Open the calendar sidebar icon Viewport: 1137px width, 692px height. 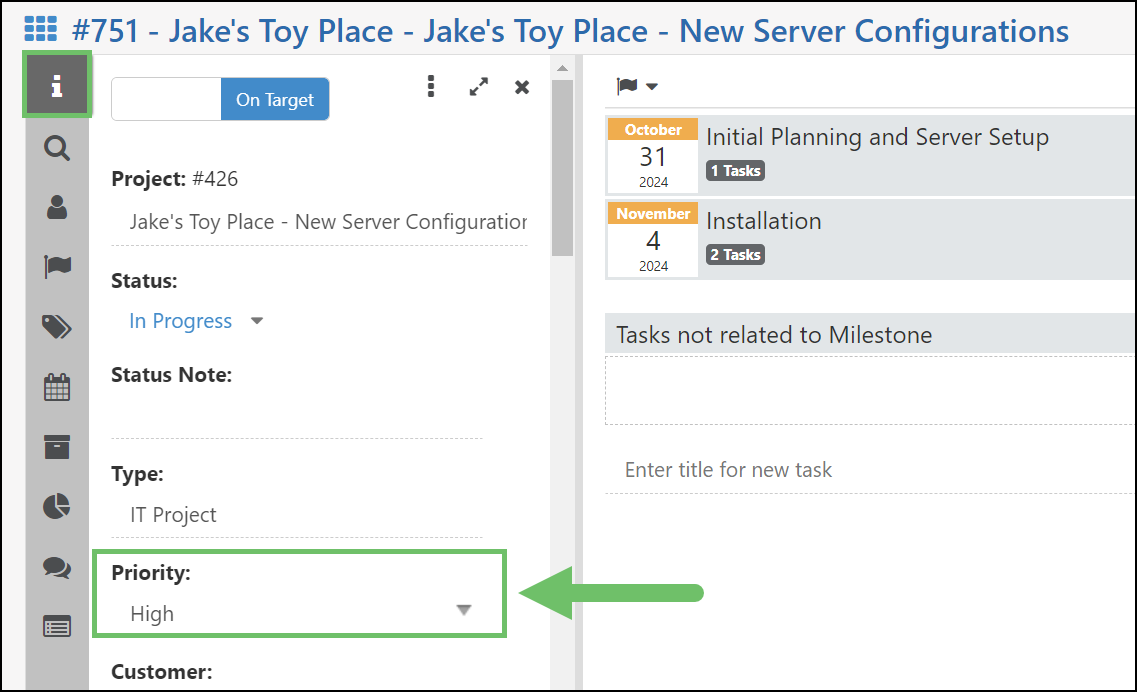click(57, 387)
